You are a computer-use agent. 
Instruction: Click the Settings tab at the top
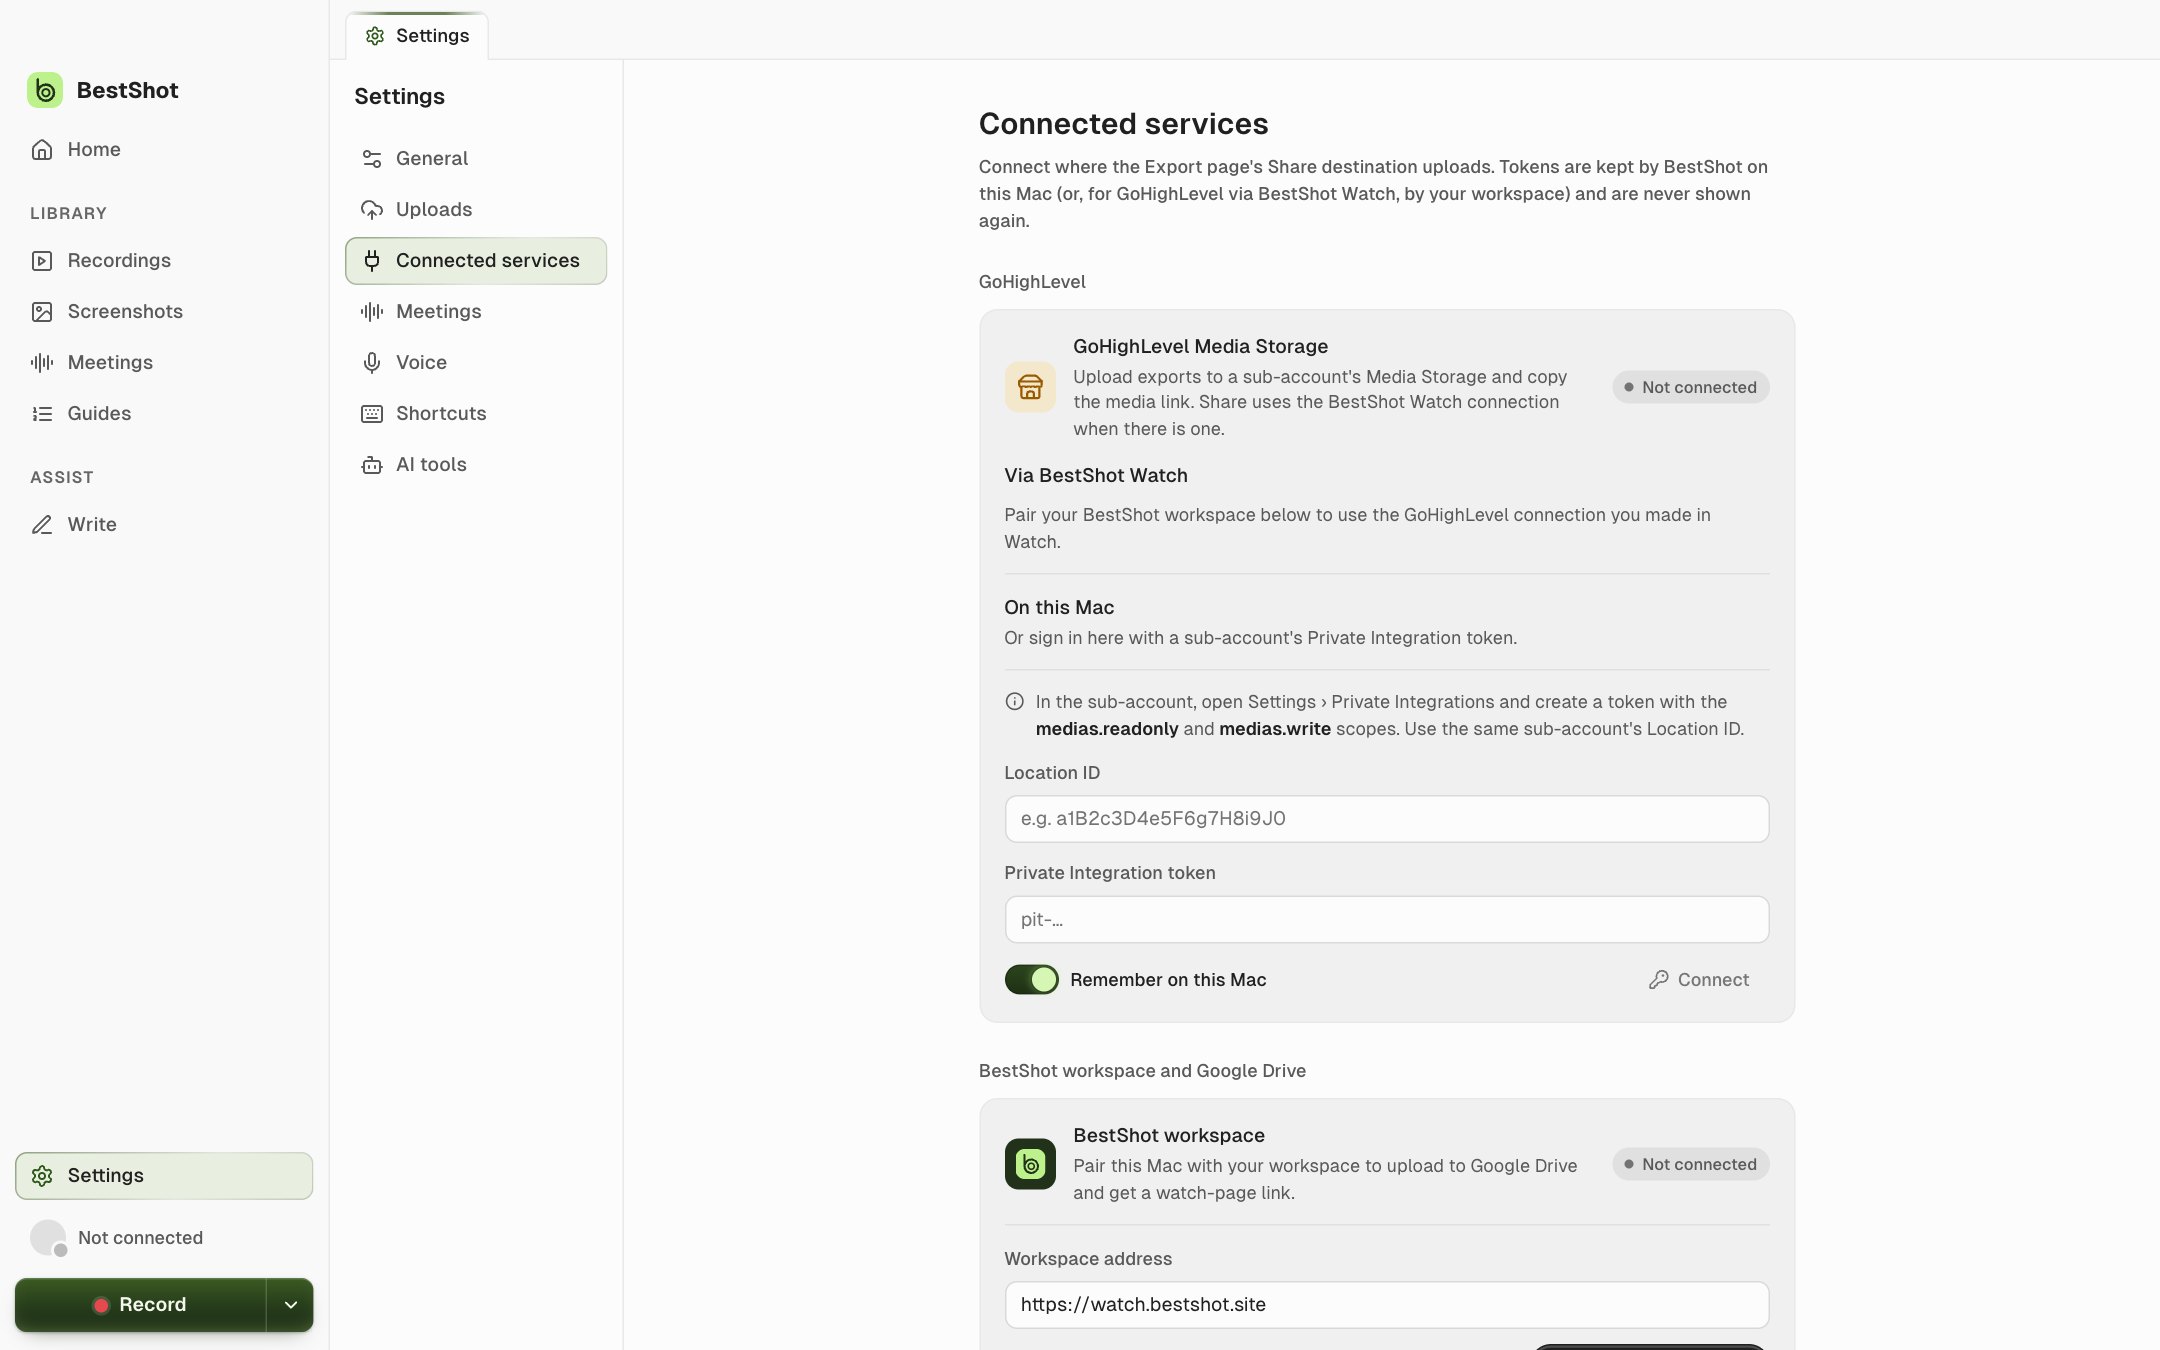point(417,36)
